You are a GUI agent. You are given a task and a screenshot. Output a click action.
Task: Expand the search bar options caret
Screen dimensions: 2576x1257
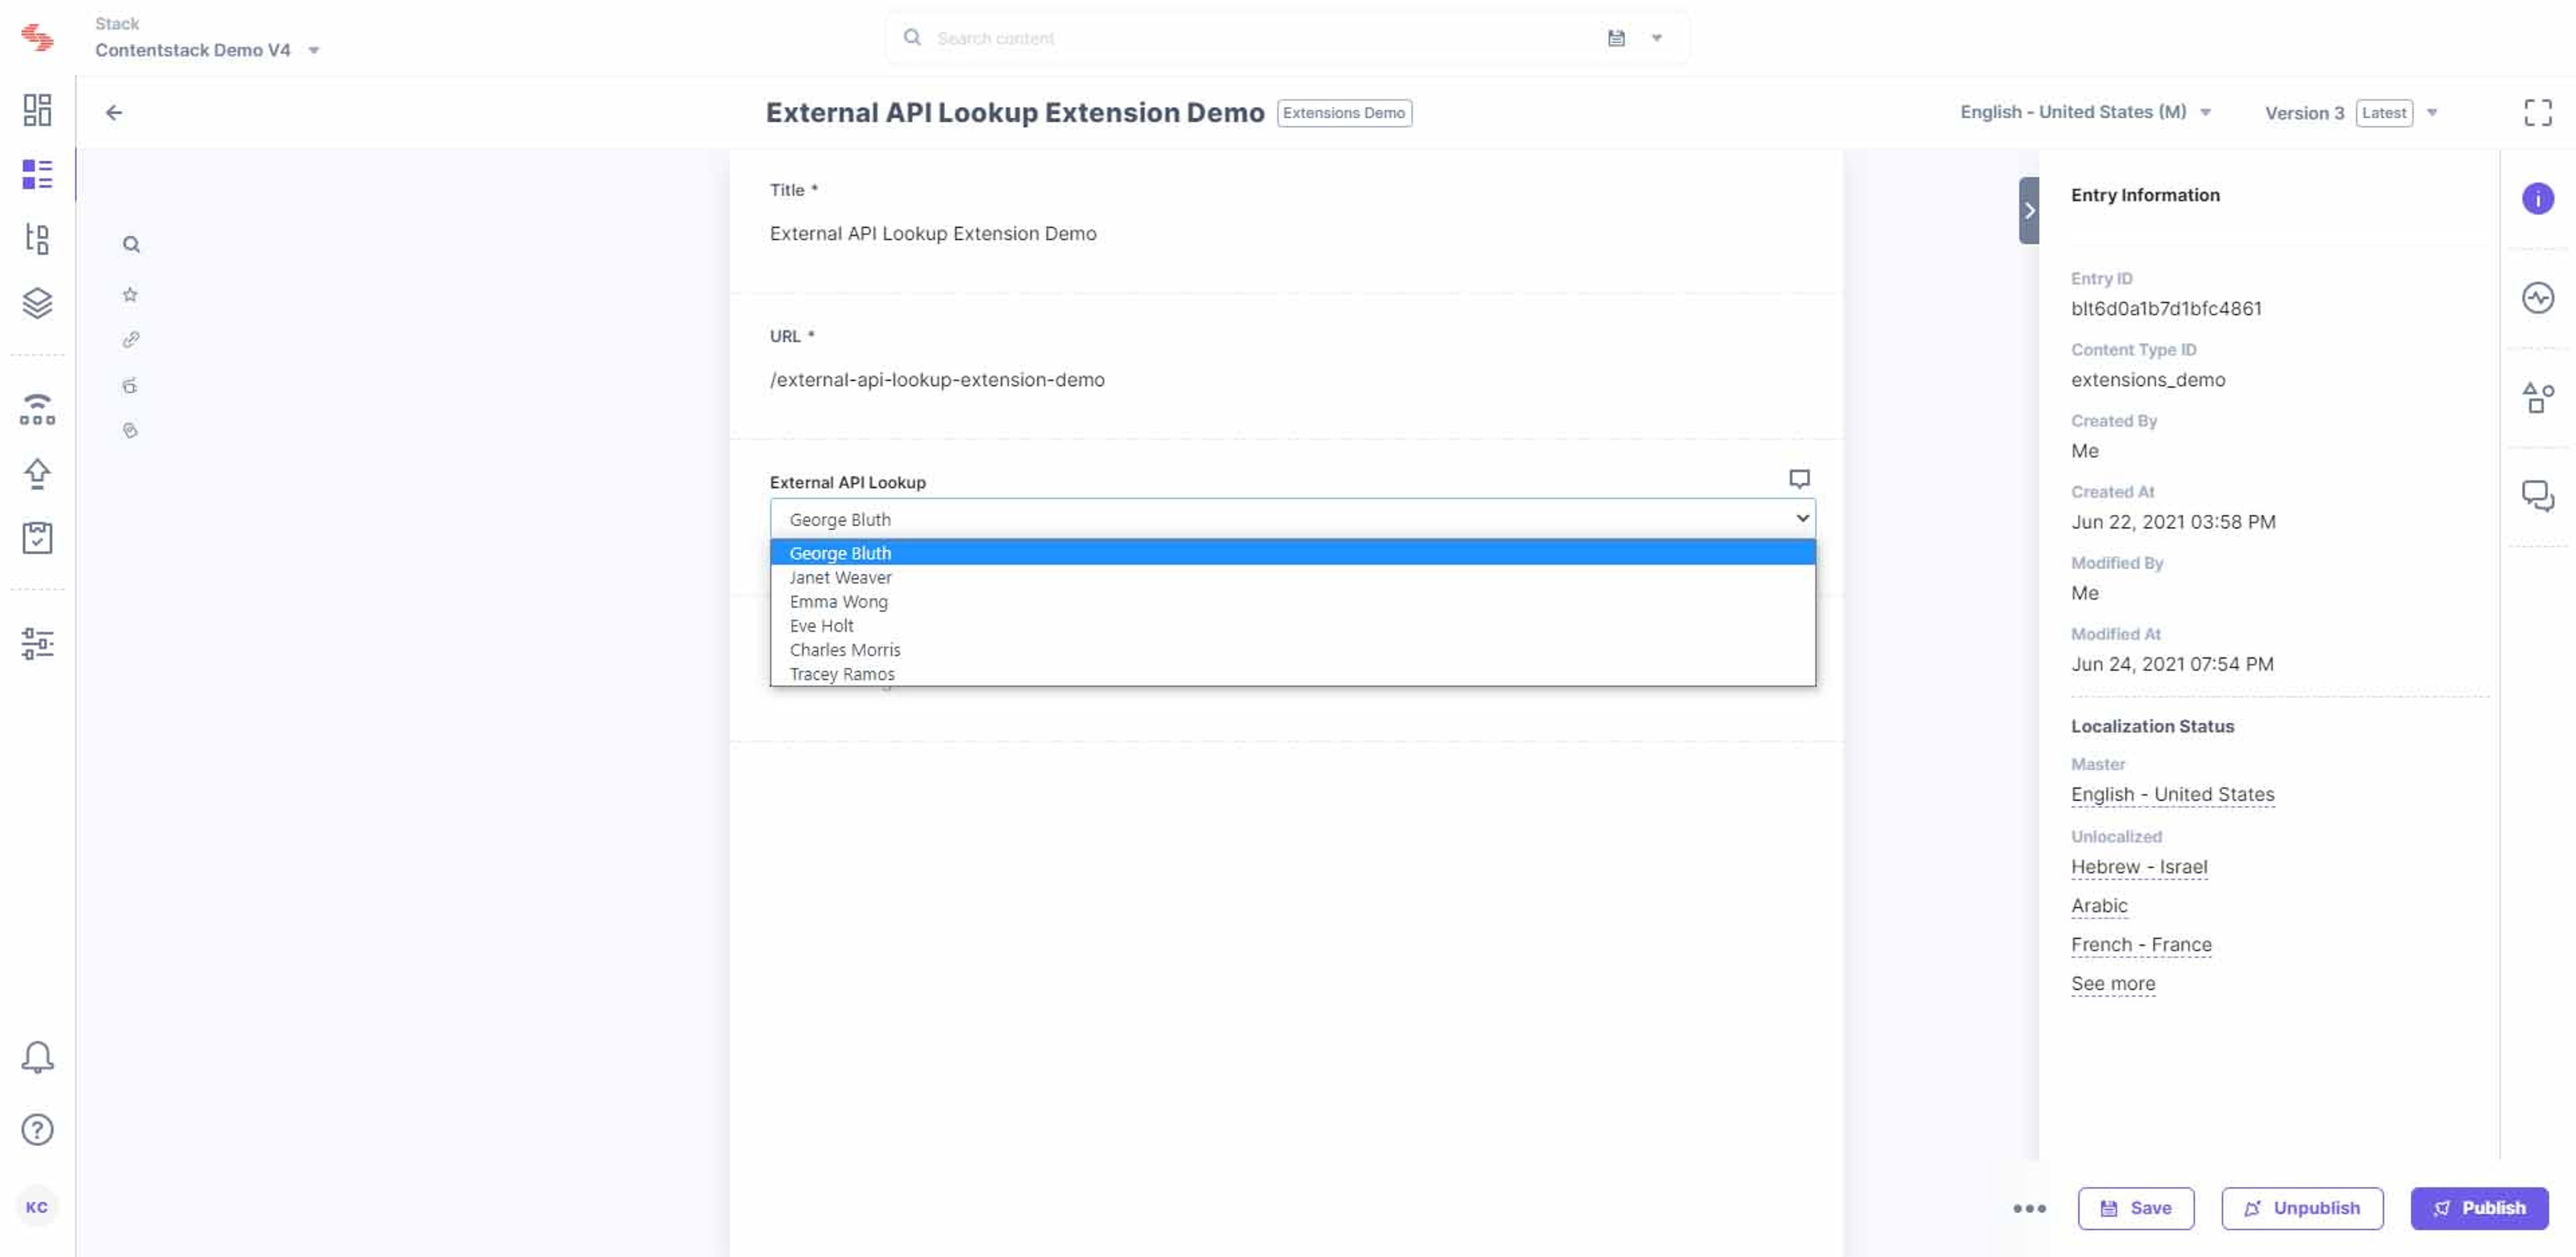1656,39
